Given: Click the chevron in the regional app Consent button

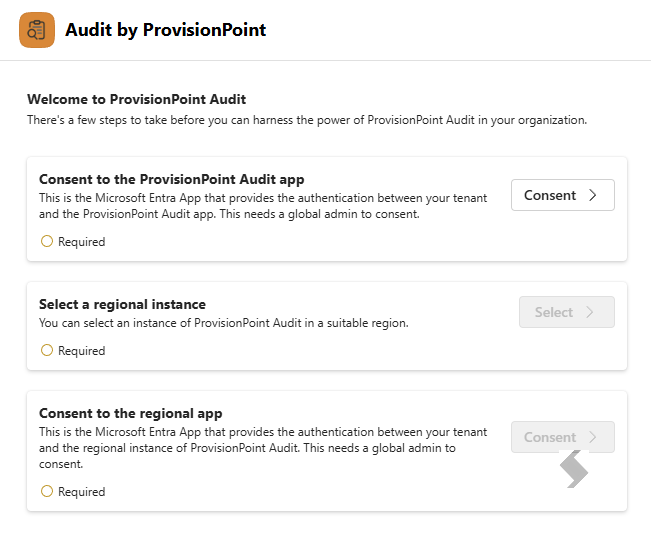Looking at the screenshot, I should tap(592, 437).
